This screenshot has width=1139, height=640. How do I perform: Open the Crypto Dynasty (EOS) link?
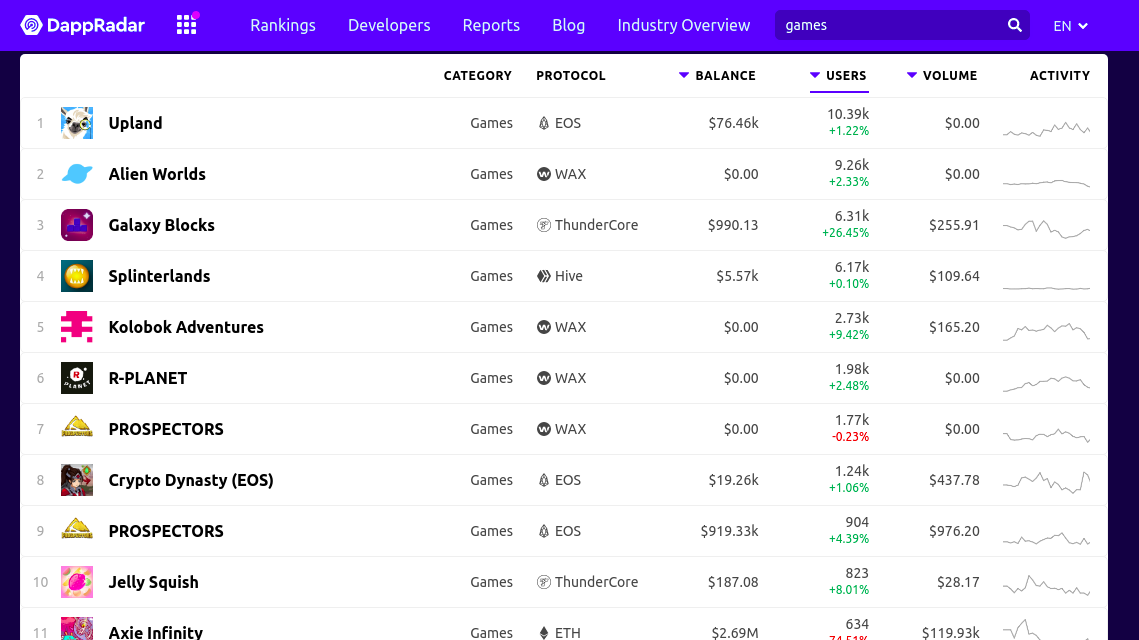pos(191,480)
